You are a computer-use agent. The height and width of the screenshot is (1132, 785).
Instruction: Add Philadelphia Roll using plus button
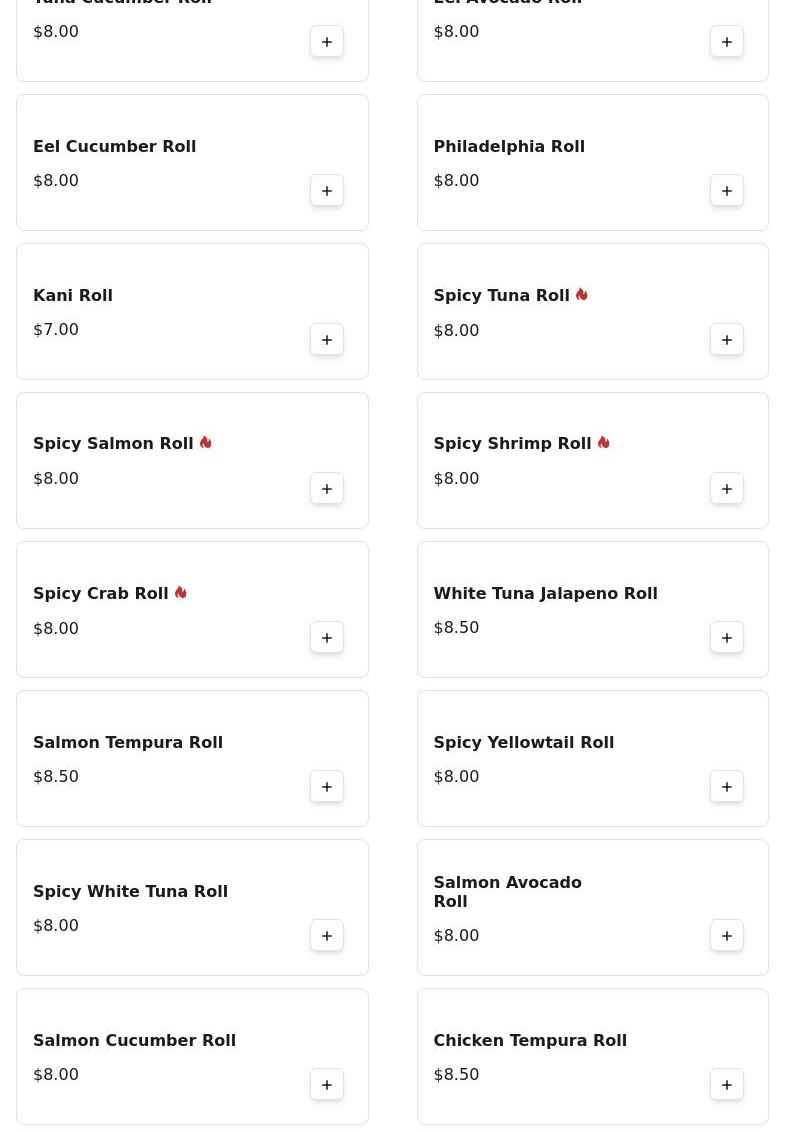tap(727, 191)
